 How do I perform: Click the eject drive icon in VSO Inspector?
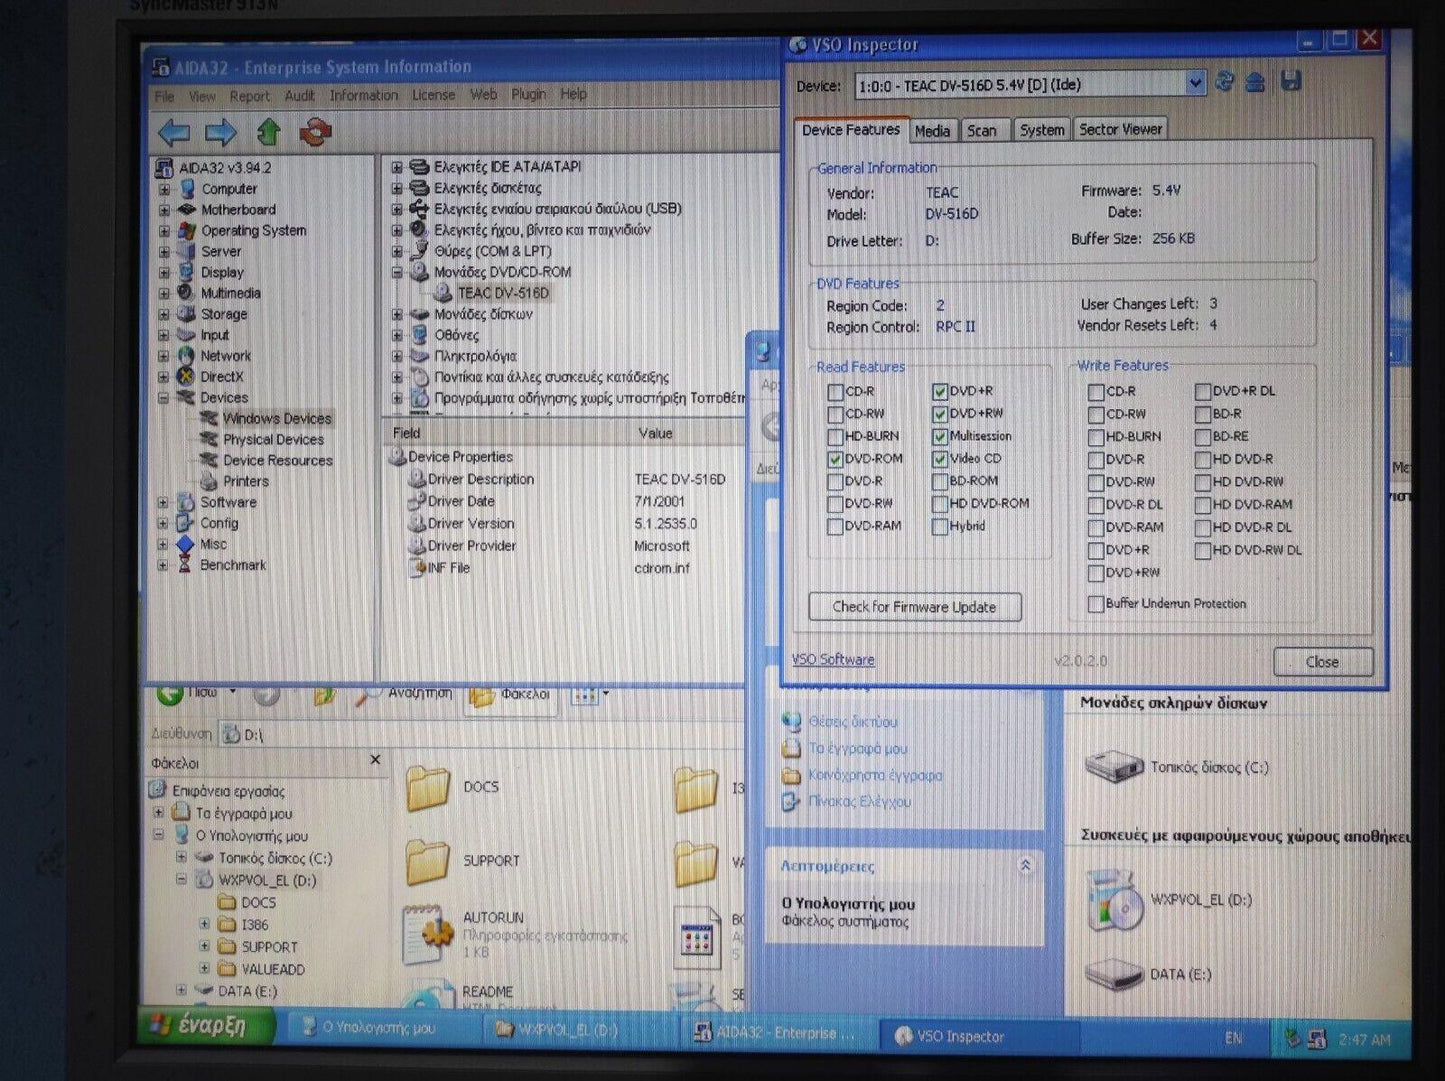point(1256,83)
